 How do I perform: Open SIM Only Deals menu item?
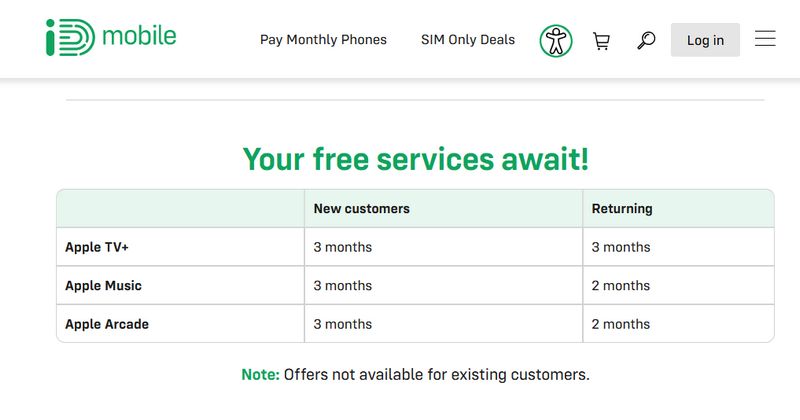point(468,40)
